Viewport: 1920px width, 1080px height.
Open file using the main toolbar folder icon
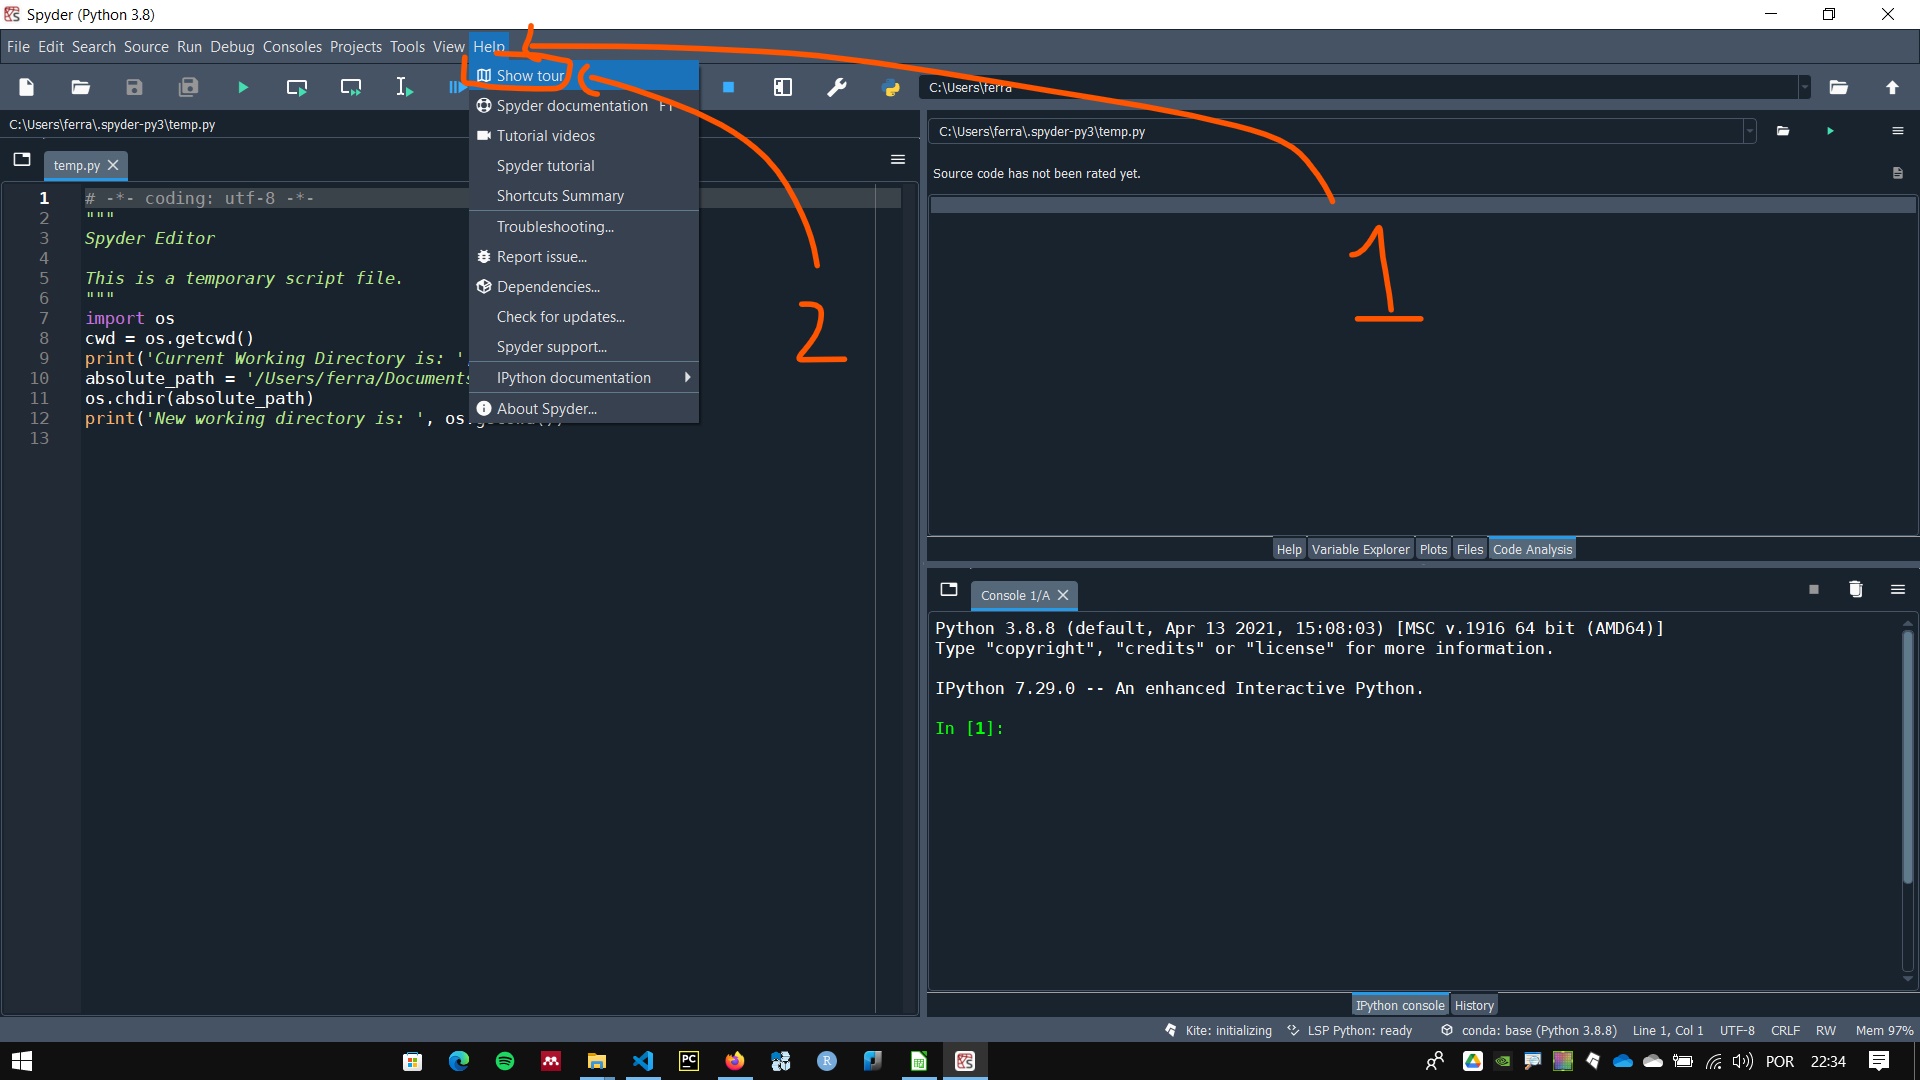(x=81, y=88)
